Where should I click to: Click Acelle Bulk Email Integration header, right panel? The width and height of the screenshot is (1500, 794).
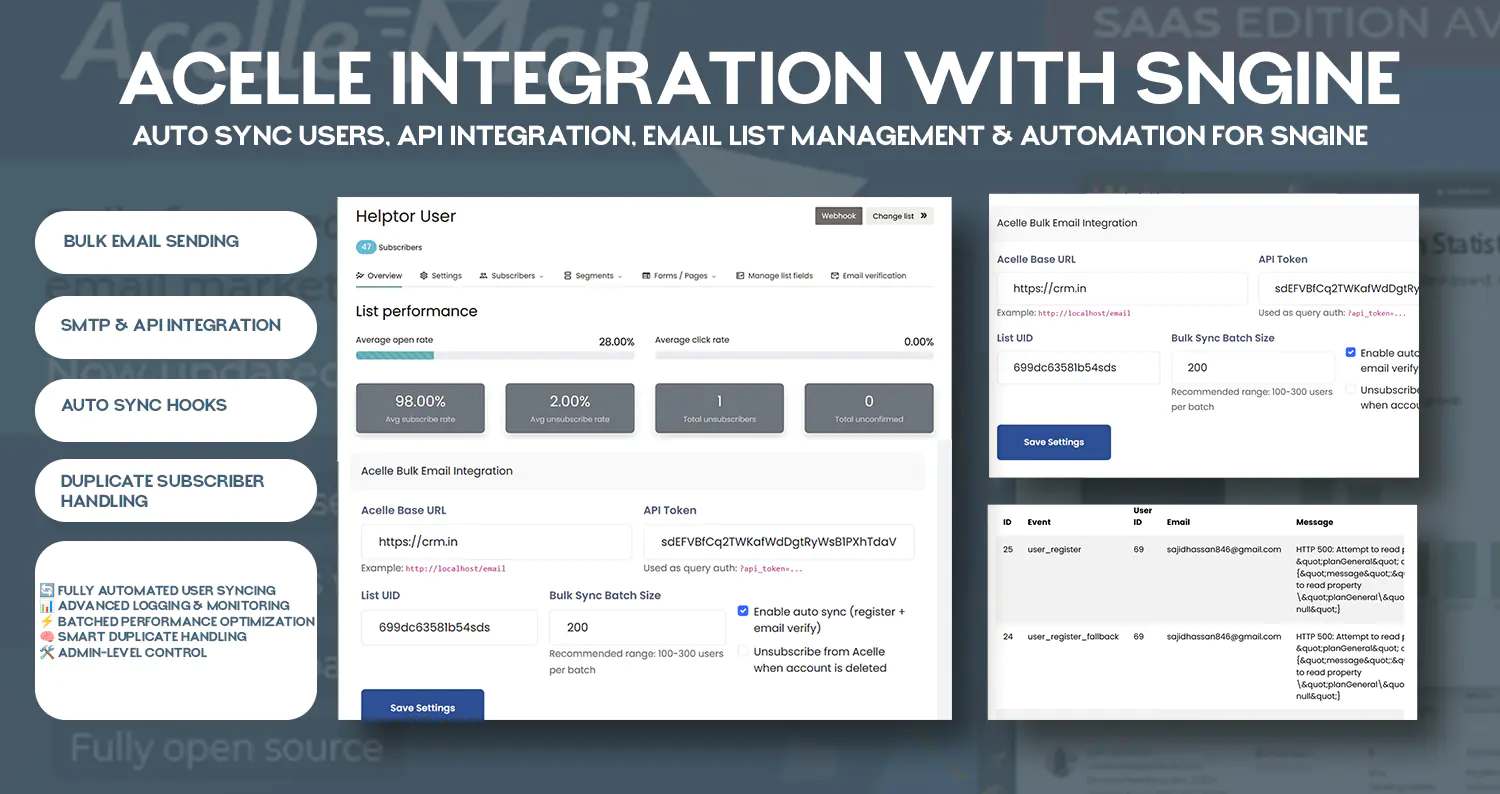pyautogui.click(x=1067, y=223)
